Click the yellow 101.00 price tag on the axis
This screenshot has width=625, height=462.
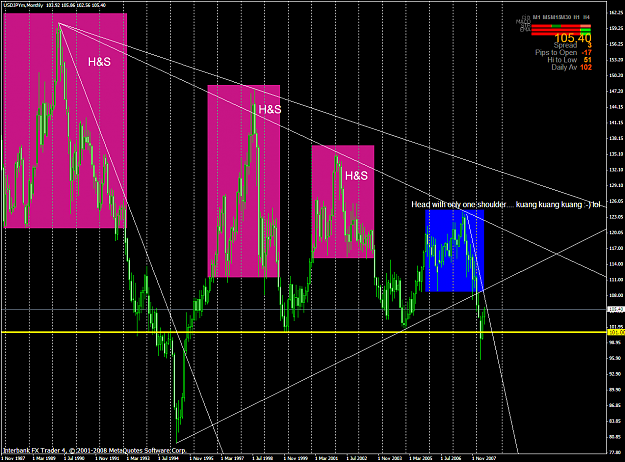(616, 332)
